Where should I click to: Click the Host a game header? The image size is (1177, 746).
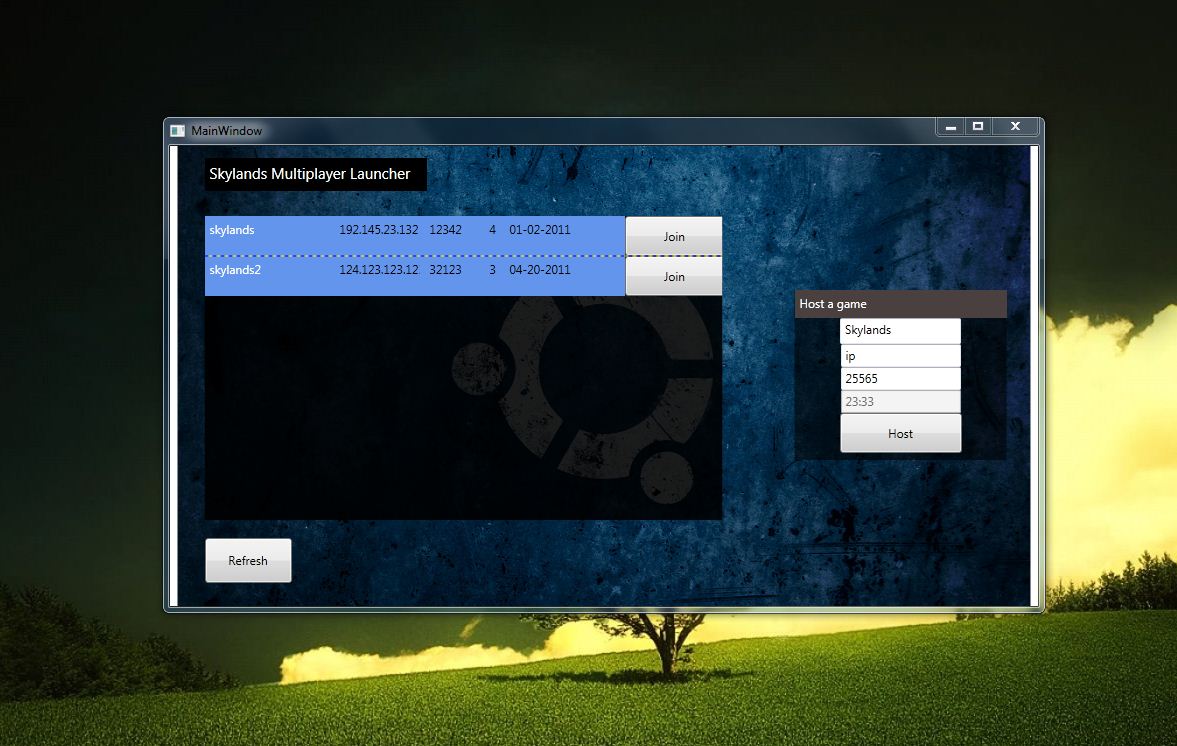901,304
